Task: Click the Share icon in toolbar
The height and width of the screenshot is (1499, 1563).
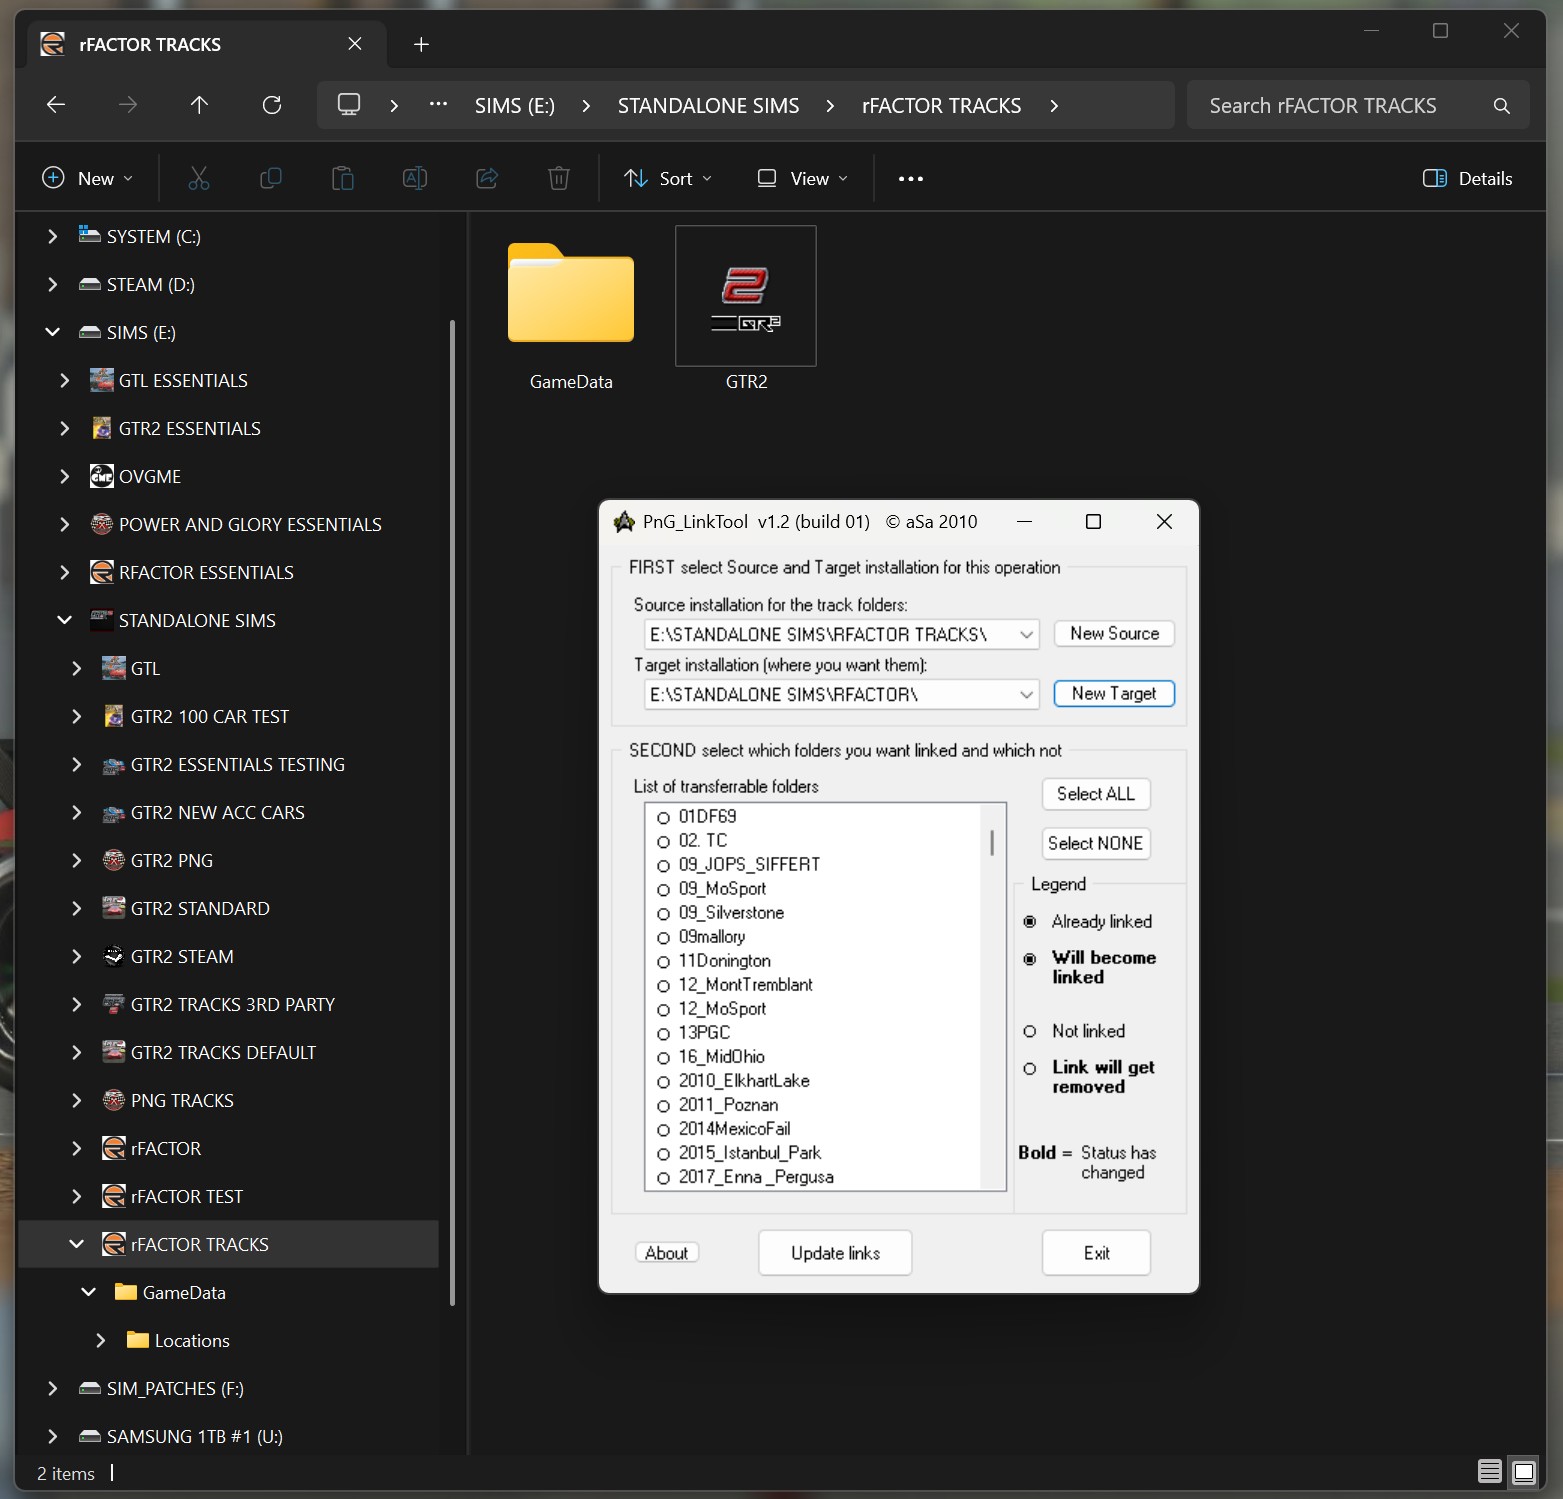Action: point(487,179)
